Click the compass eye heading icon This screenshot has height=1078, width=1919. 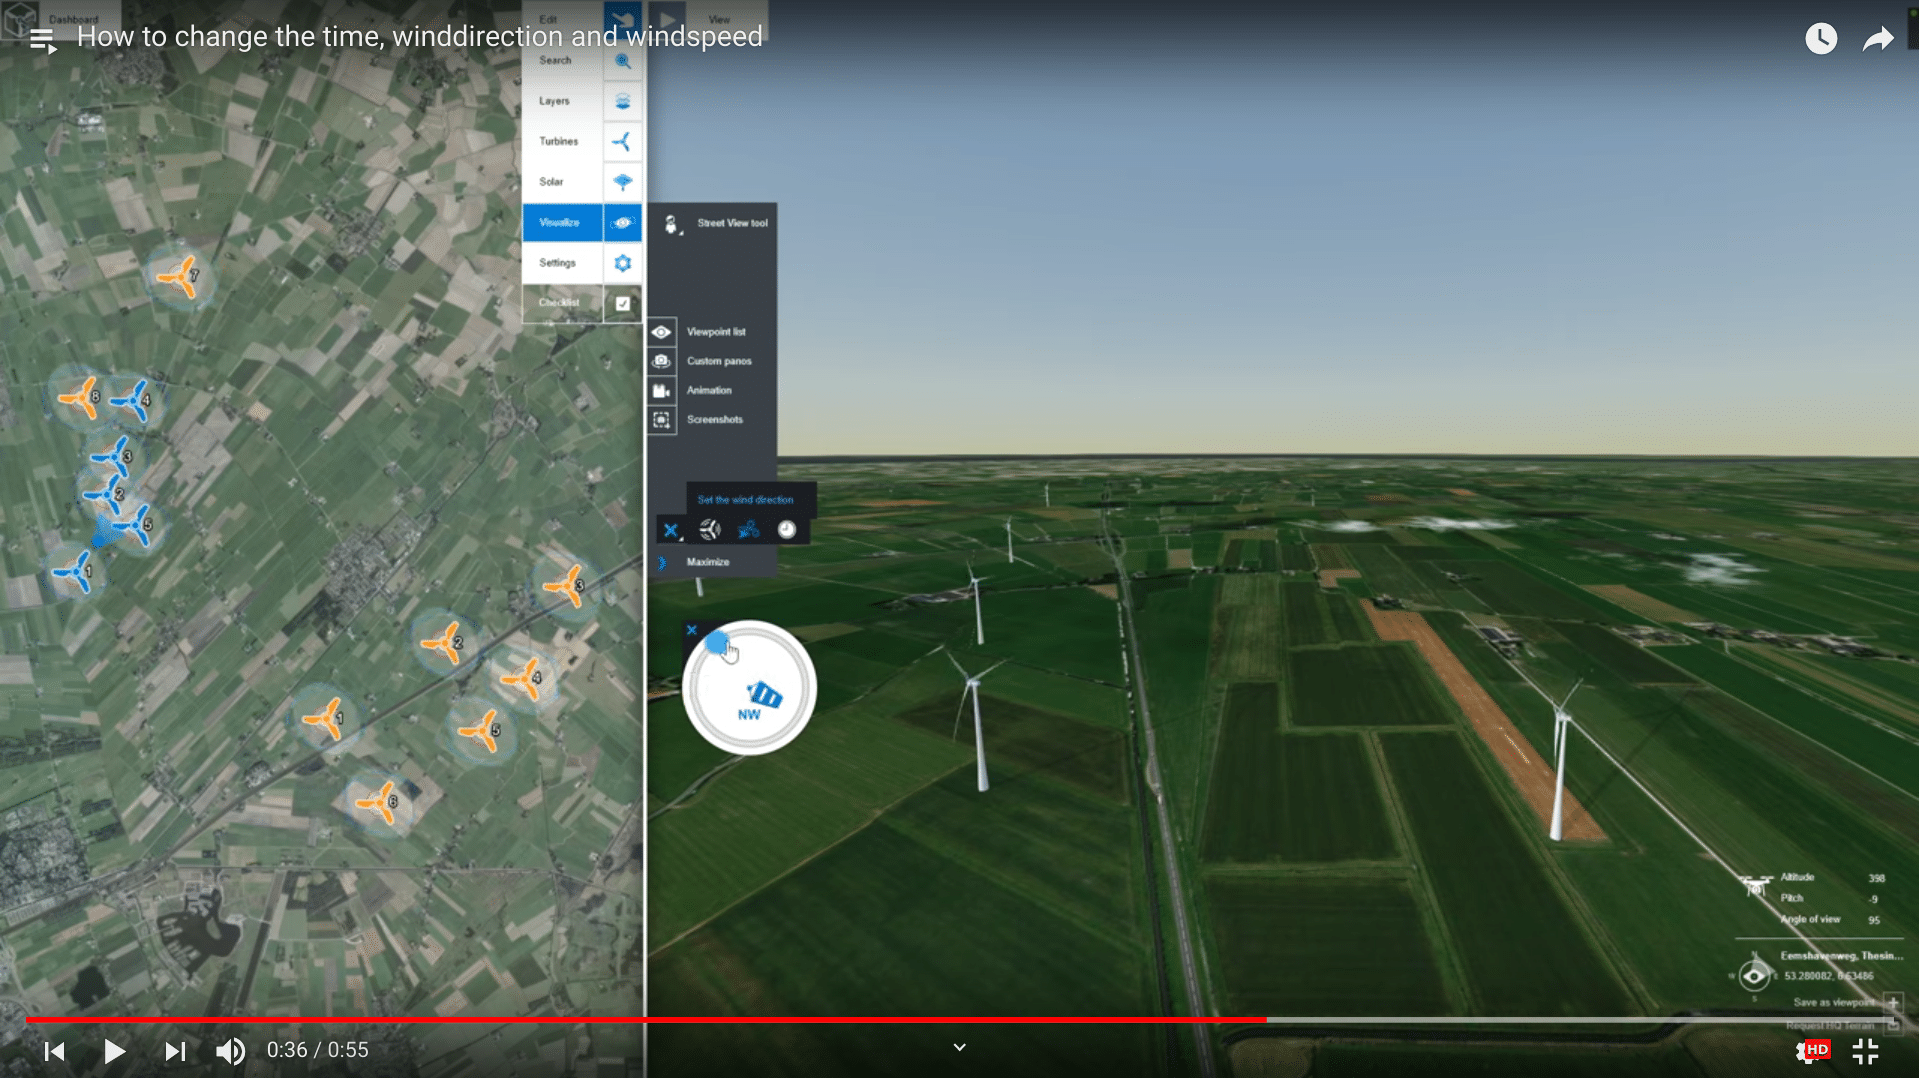point(1754,975)
